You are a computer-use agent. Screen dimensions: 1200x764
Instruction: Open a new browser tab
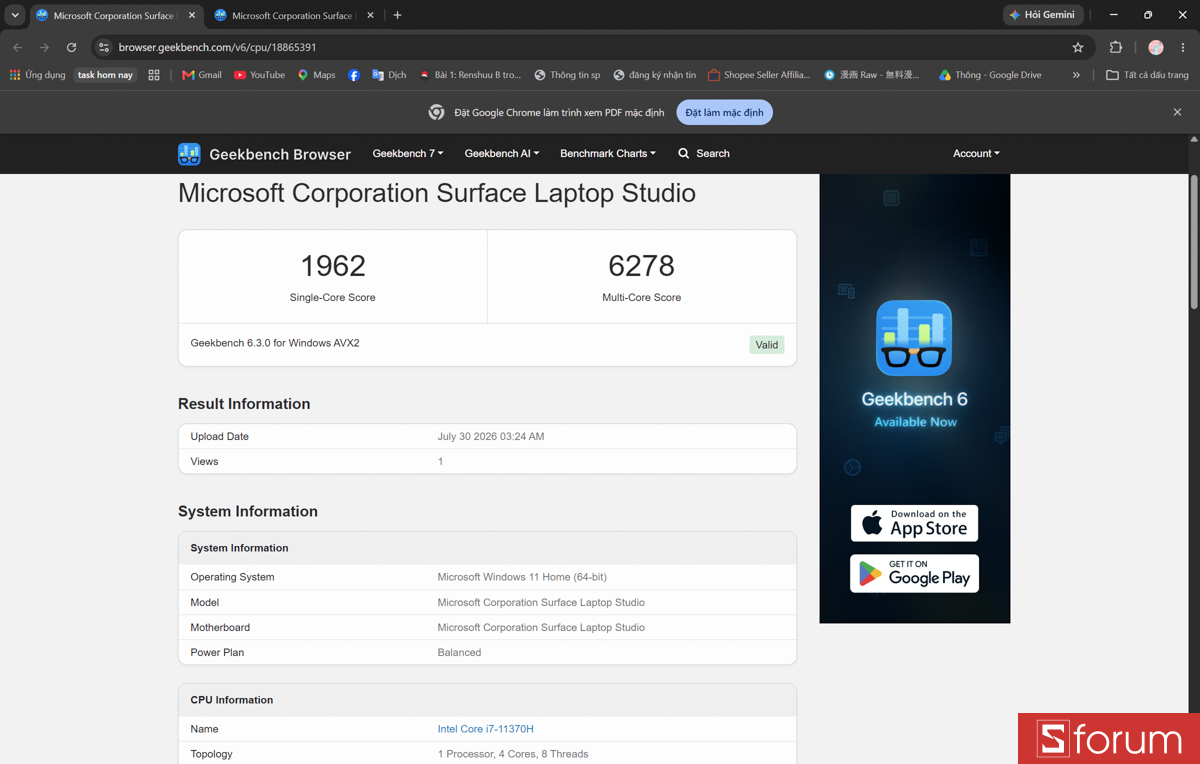click(x=398, y=15)
